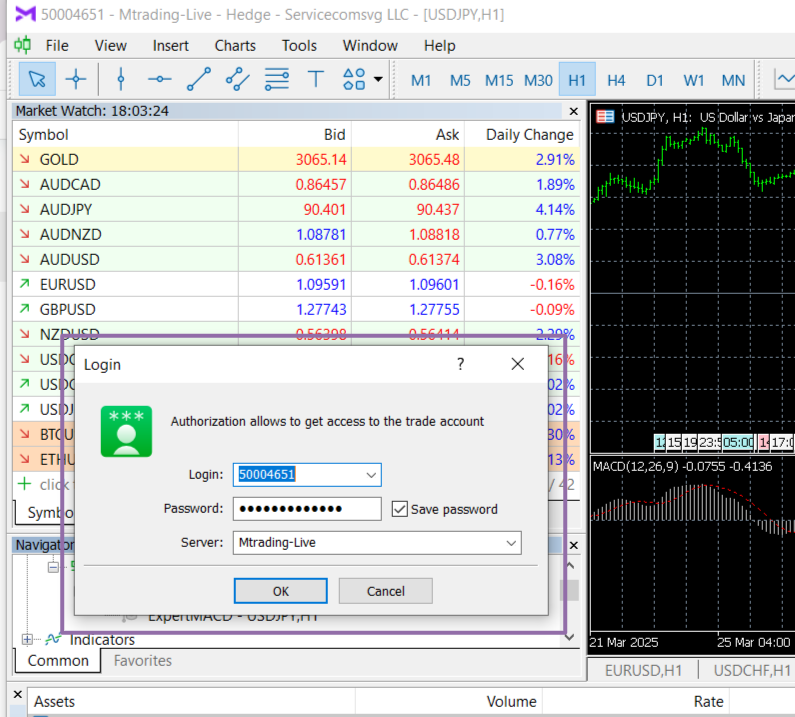Close the Login dialog

click(x=517, y=364)
